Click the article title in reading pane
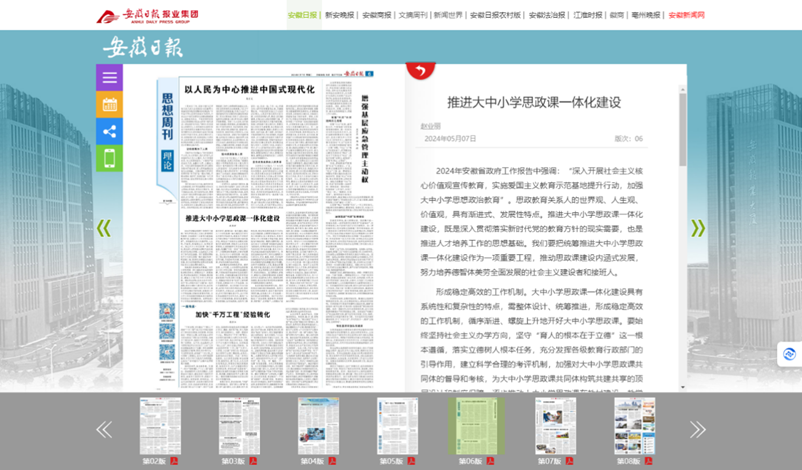This screenshot has height=470, width=802. (534, 102)
